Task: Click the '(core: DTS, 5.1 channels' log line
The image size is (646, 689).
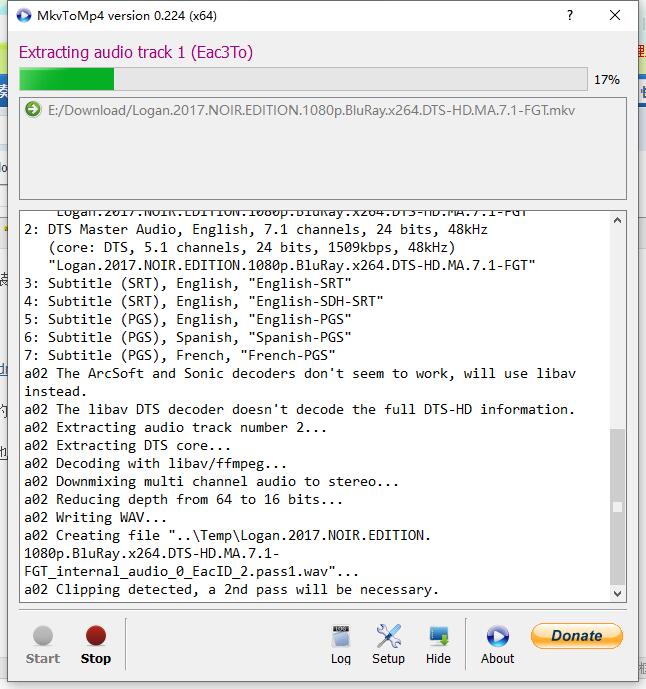Action: [x=252, y=247]
